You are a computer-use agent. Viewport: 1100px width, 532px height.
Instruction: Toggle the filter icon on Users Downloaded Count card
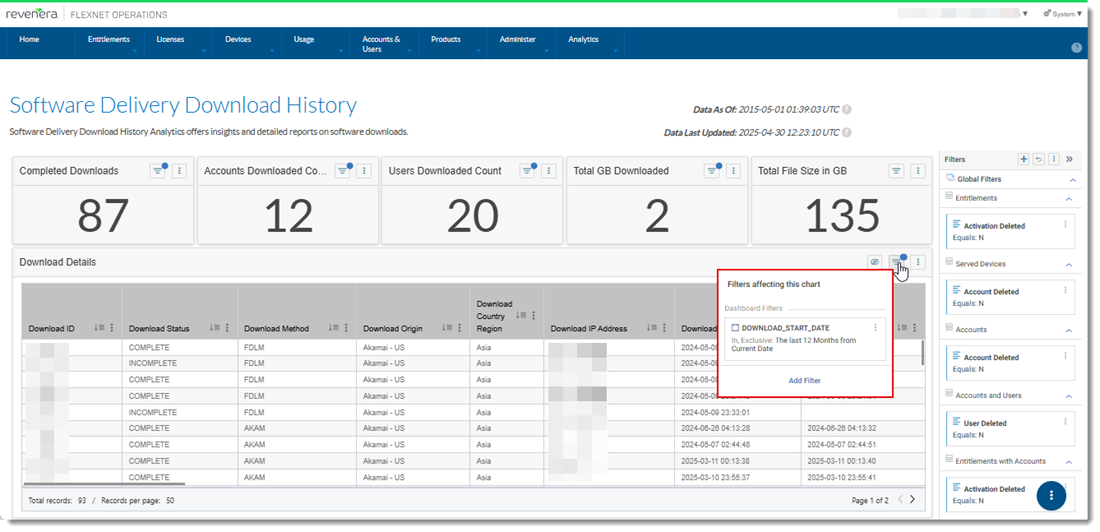[527, 171]
